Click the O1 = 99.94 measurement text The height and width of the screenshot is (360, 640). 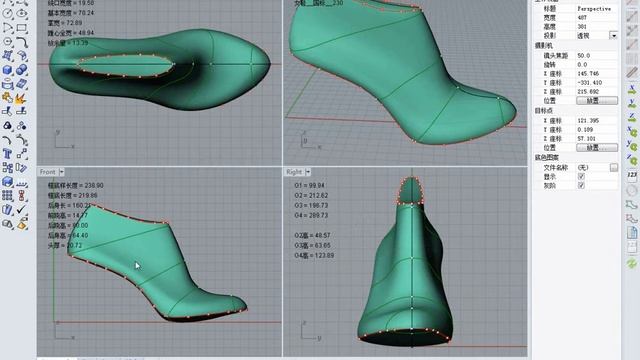click(309, 185)
